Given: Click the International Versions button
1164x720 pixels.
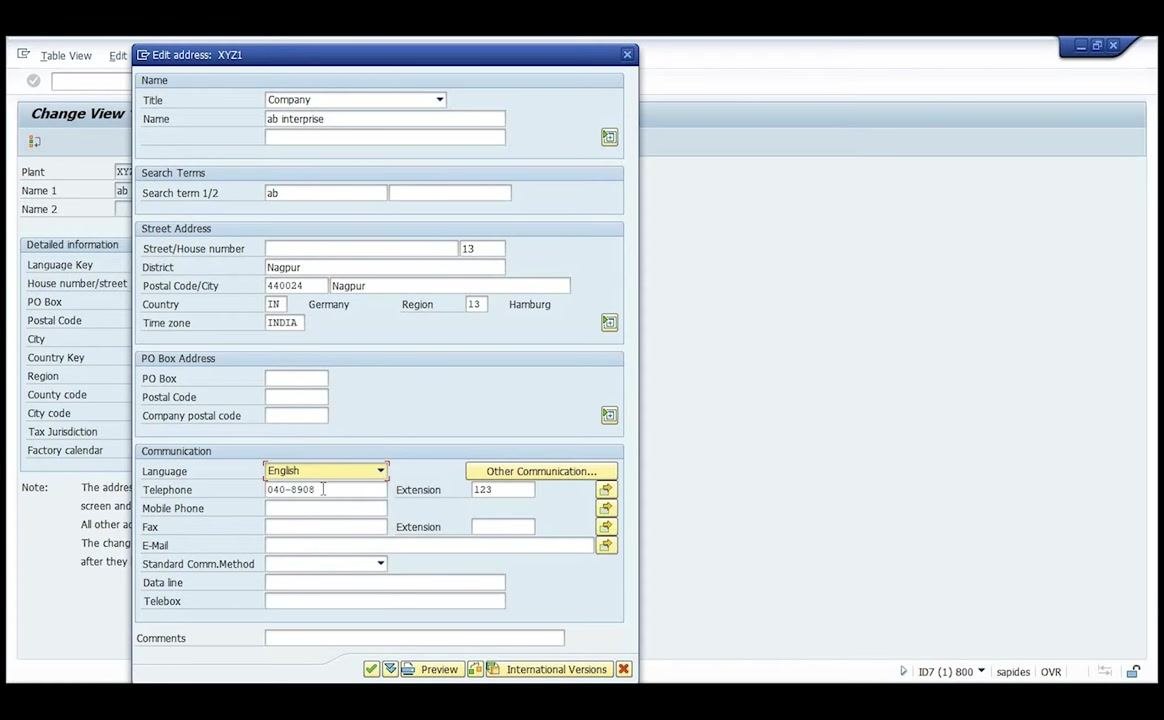Looking at the screenshot, I should (549, 670).
